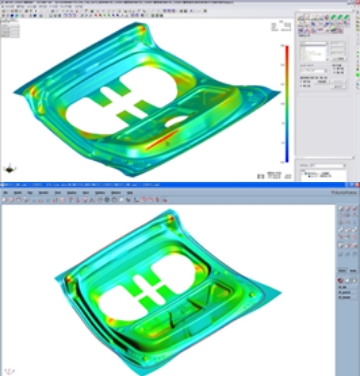Select the first radio option in upper right panel

tap(334, 69)
